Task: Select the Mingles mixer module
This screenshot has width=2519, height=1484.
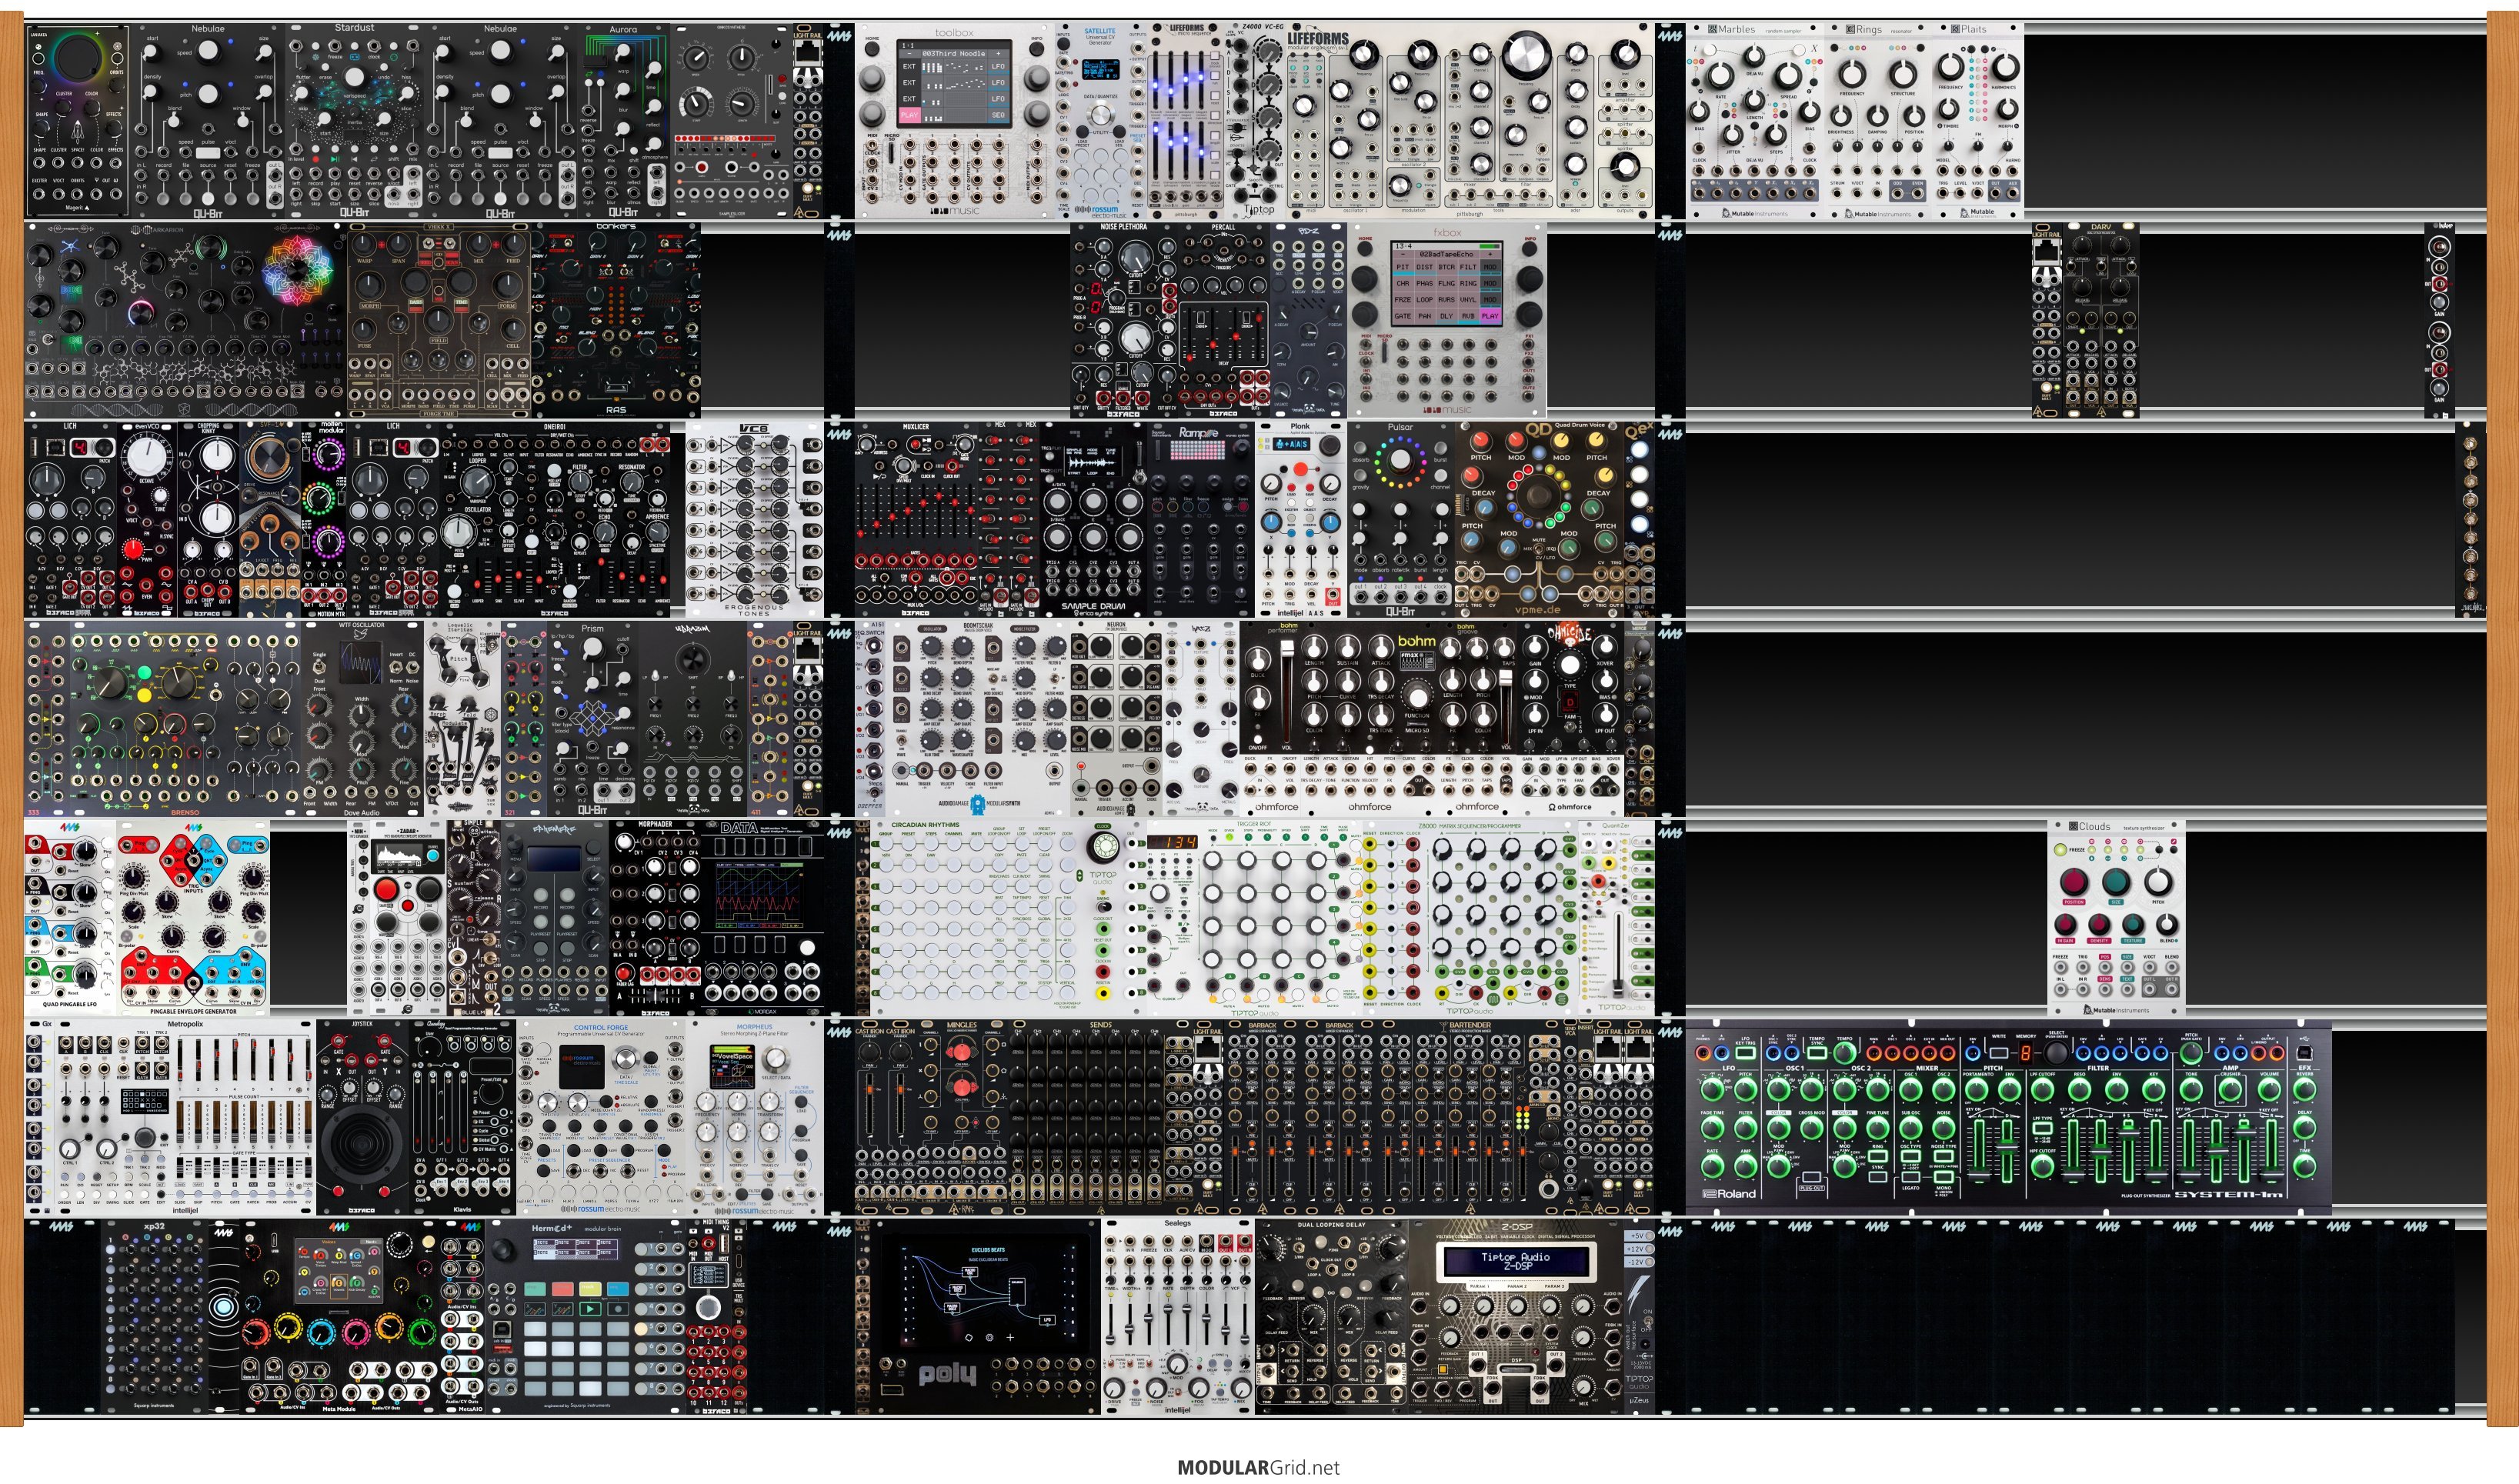Action: [x=962, y=1117]
